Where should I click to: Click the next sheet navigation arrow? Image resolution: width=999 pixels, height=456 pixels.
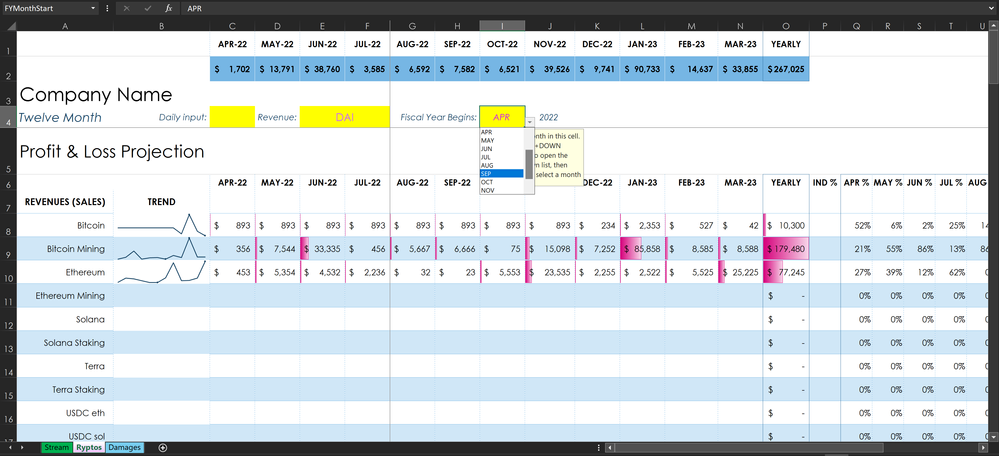tap(24, 448)
